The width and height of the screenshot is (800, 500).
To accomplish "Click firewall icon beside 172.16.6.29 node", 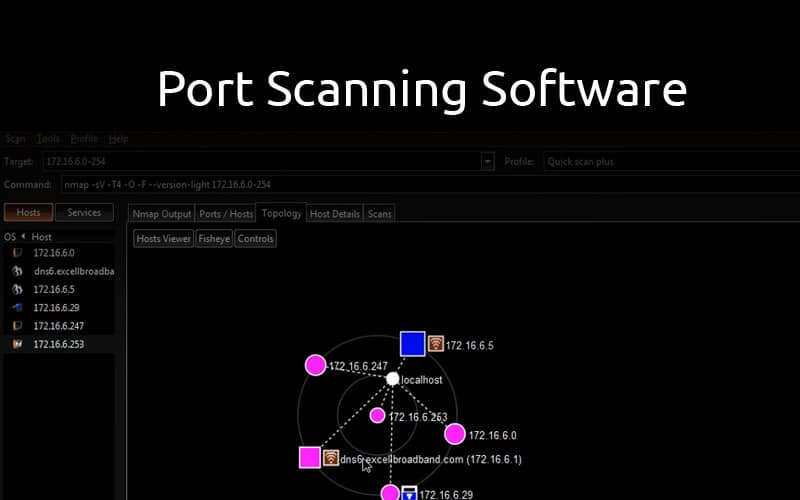I will 409,493.
